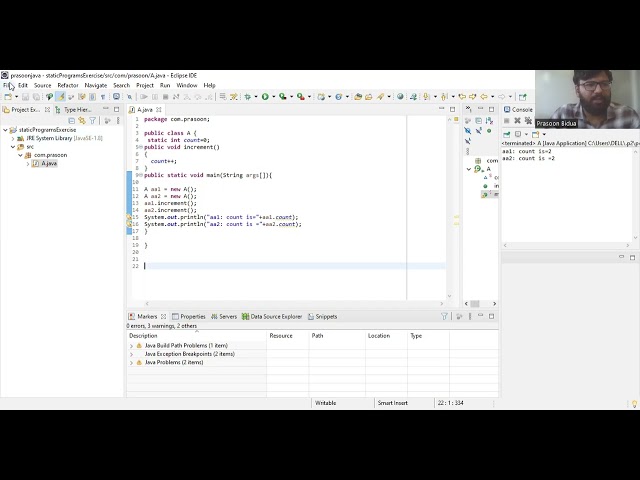640x480 pixels.
Task: Switch to the Properties tab
Action: click(189, 316)
